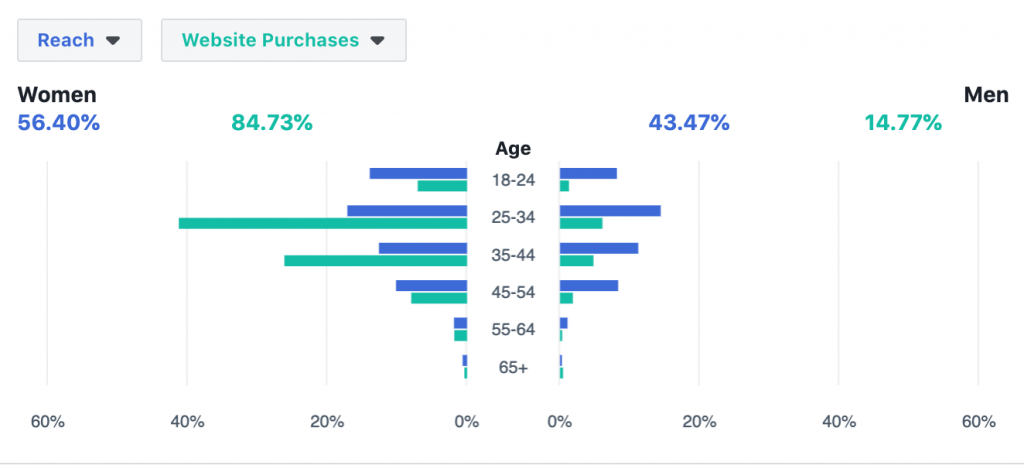This screenshot has height=469, width=1024.
Task: Click the Women purchases value 84.73%
Action: pyautogui.click(x=272, y=123)
